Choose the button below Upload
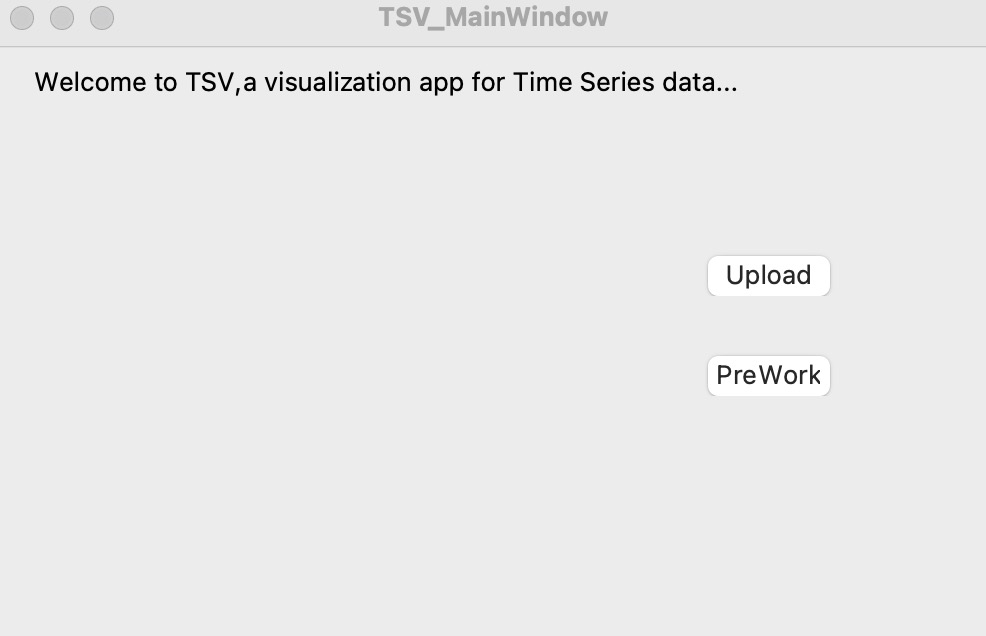 768,376
